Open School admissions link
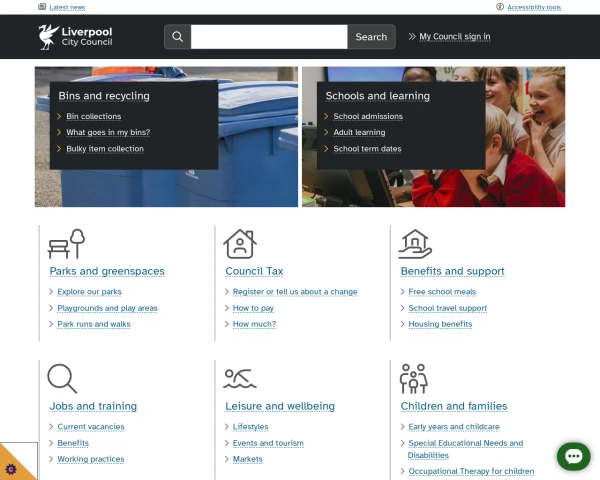Screen dimensions: 600x480 point(368,116)
